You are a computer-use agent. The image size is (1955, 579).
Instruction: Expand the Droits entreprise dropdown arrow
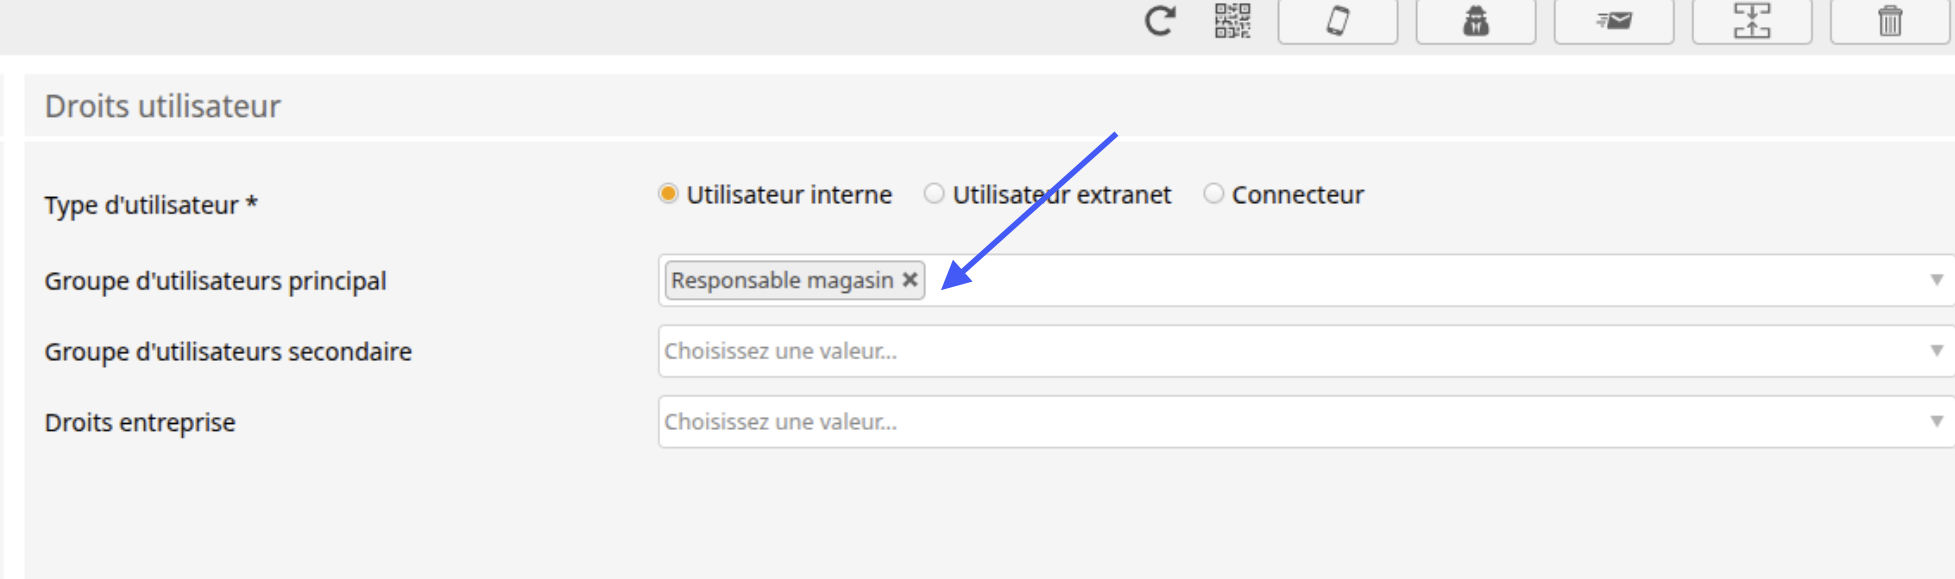point(1937,422)
